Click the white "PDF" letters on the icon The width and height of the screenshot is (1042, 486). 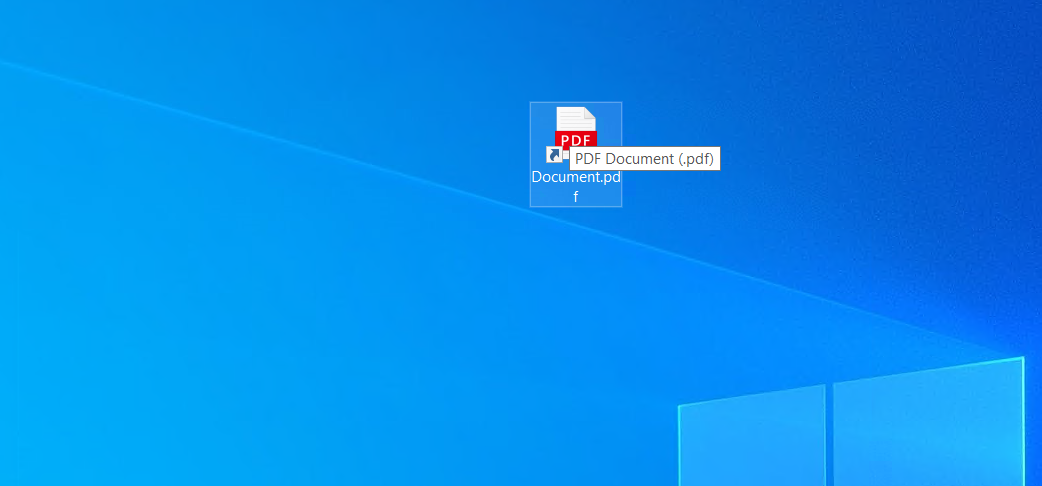575,140
